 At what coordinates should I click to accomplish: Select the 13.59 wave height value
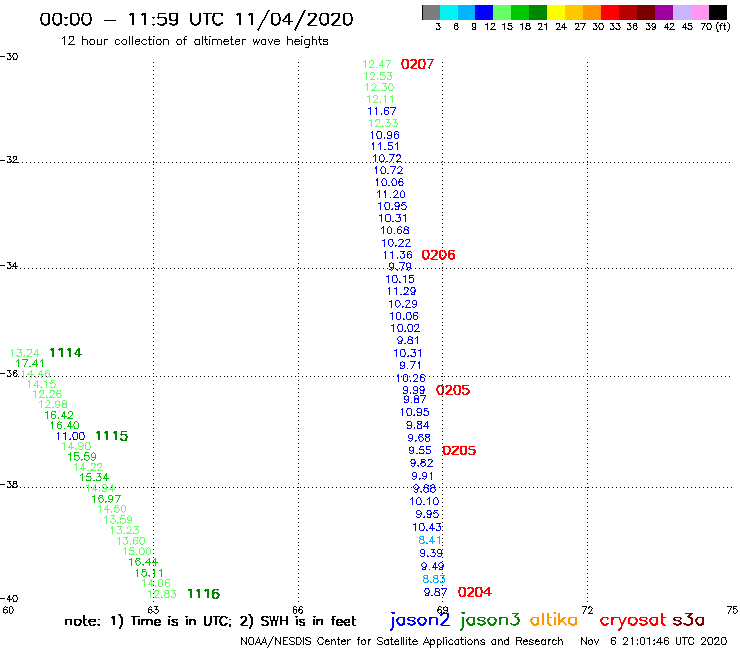tap(118, 520)
